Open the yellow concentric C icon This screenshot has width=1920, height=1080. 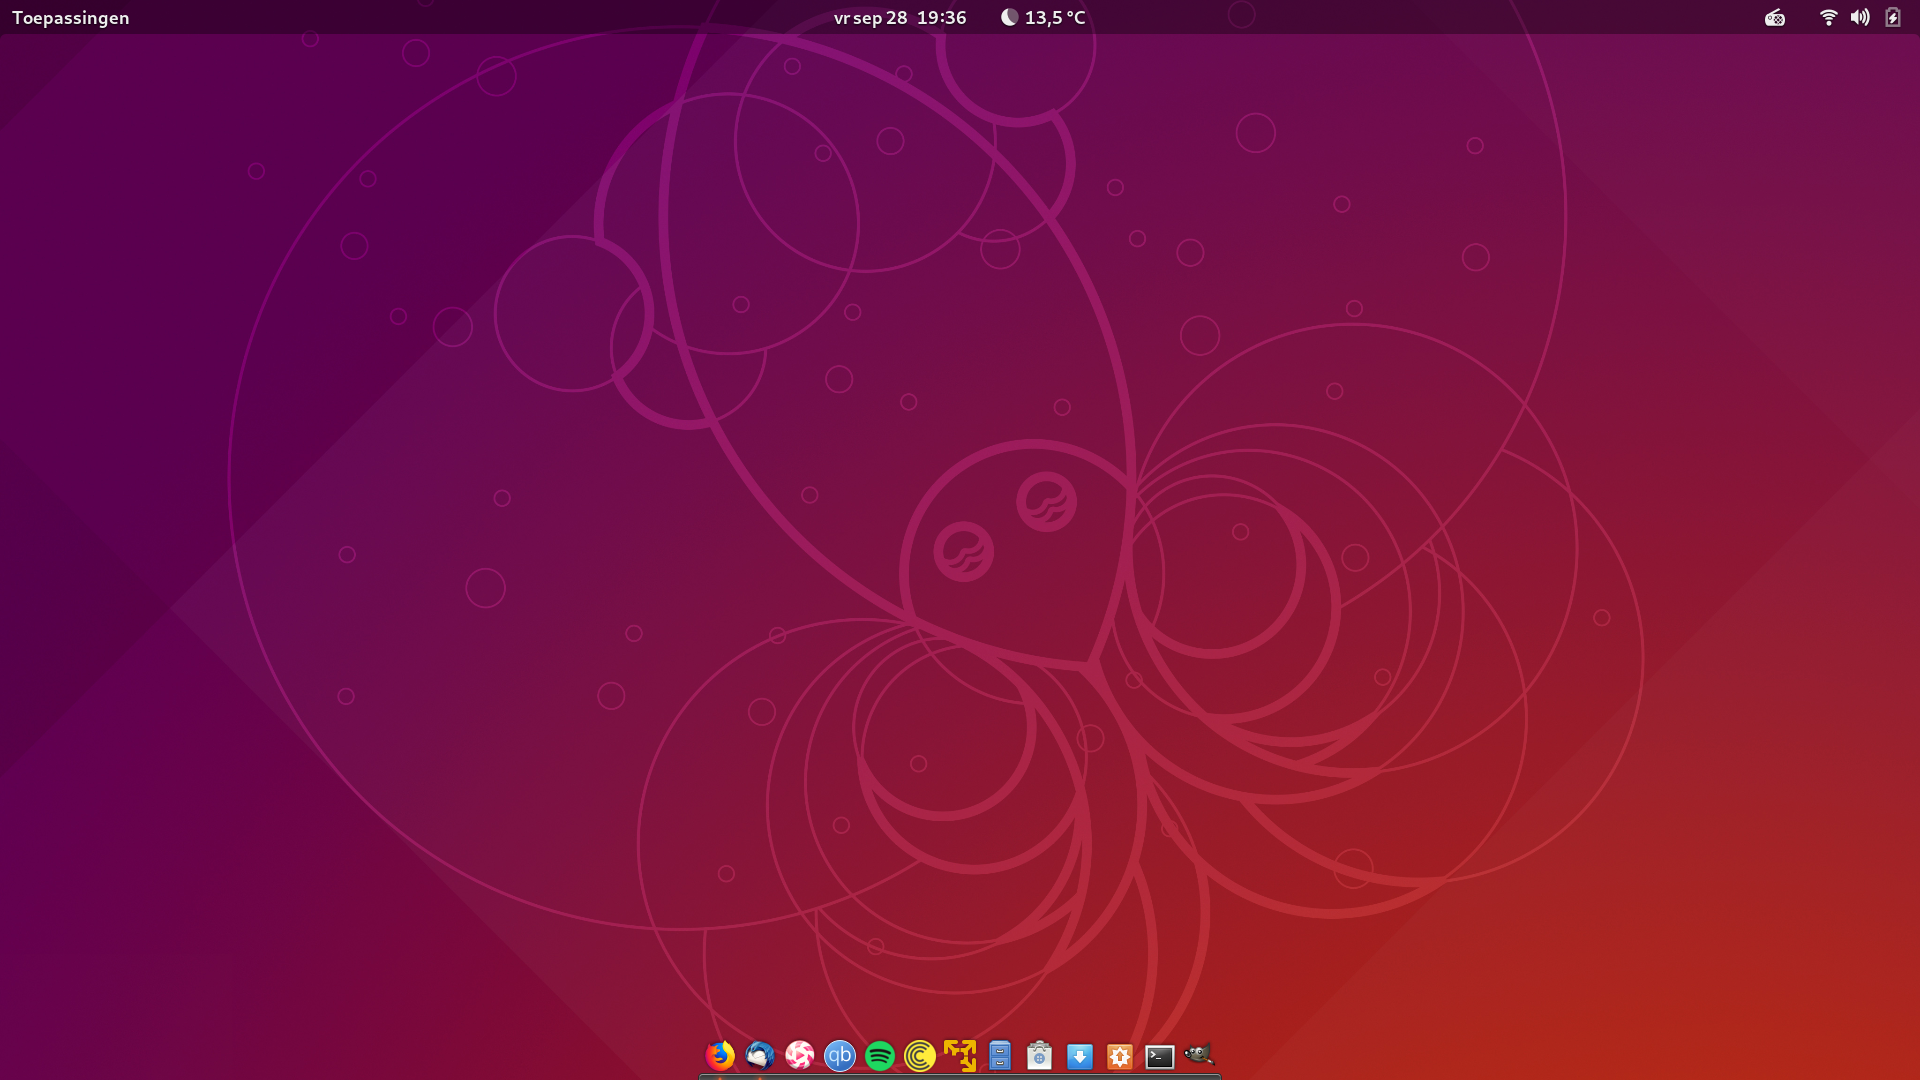click(920, 1055)
